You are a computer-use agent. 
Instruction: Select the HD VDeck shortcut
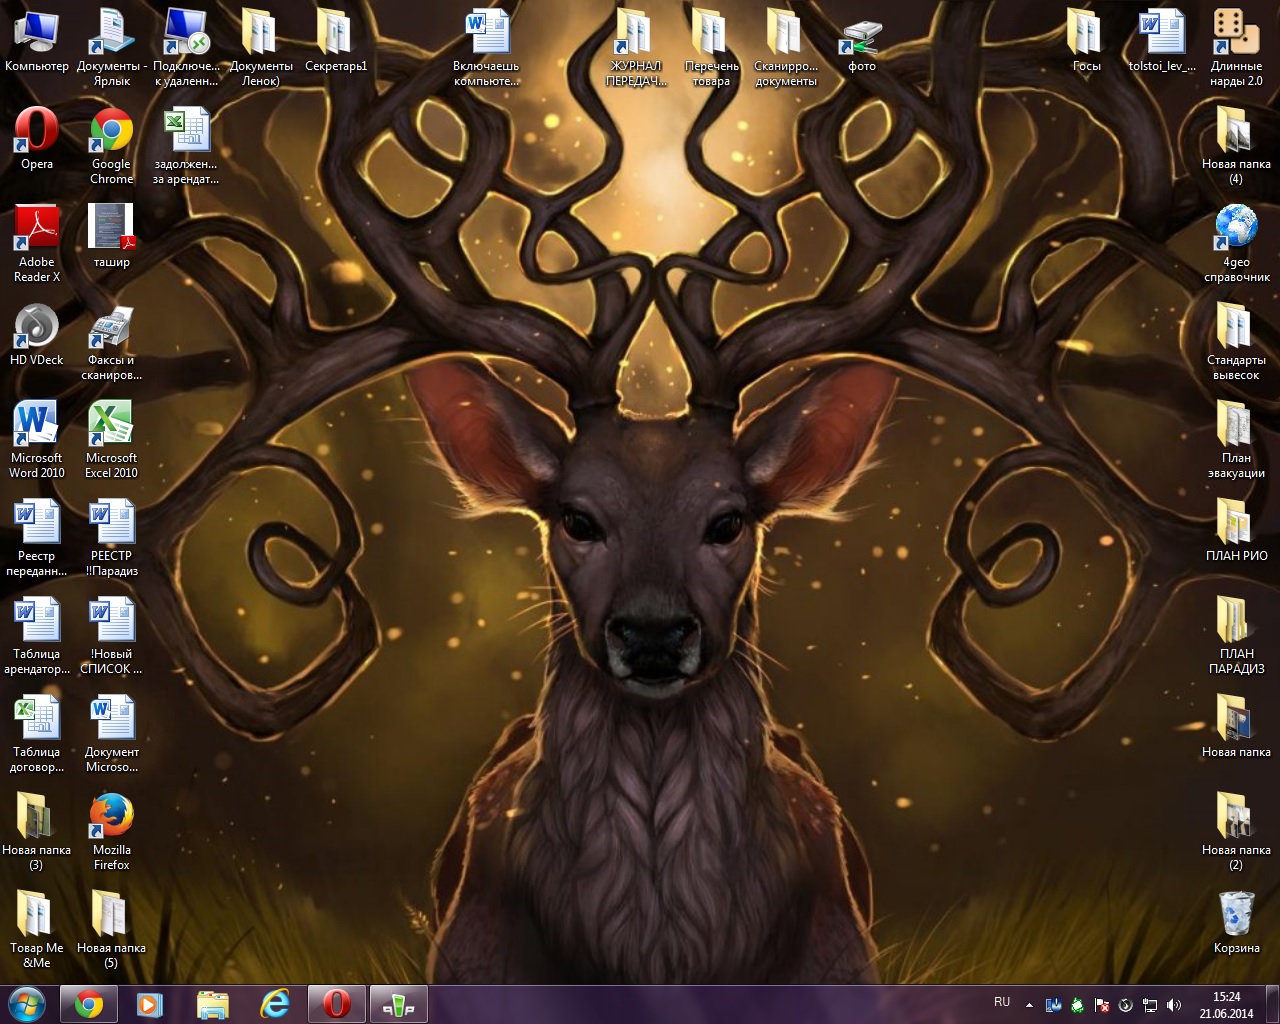tap(36, 335)
